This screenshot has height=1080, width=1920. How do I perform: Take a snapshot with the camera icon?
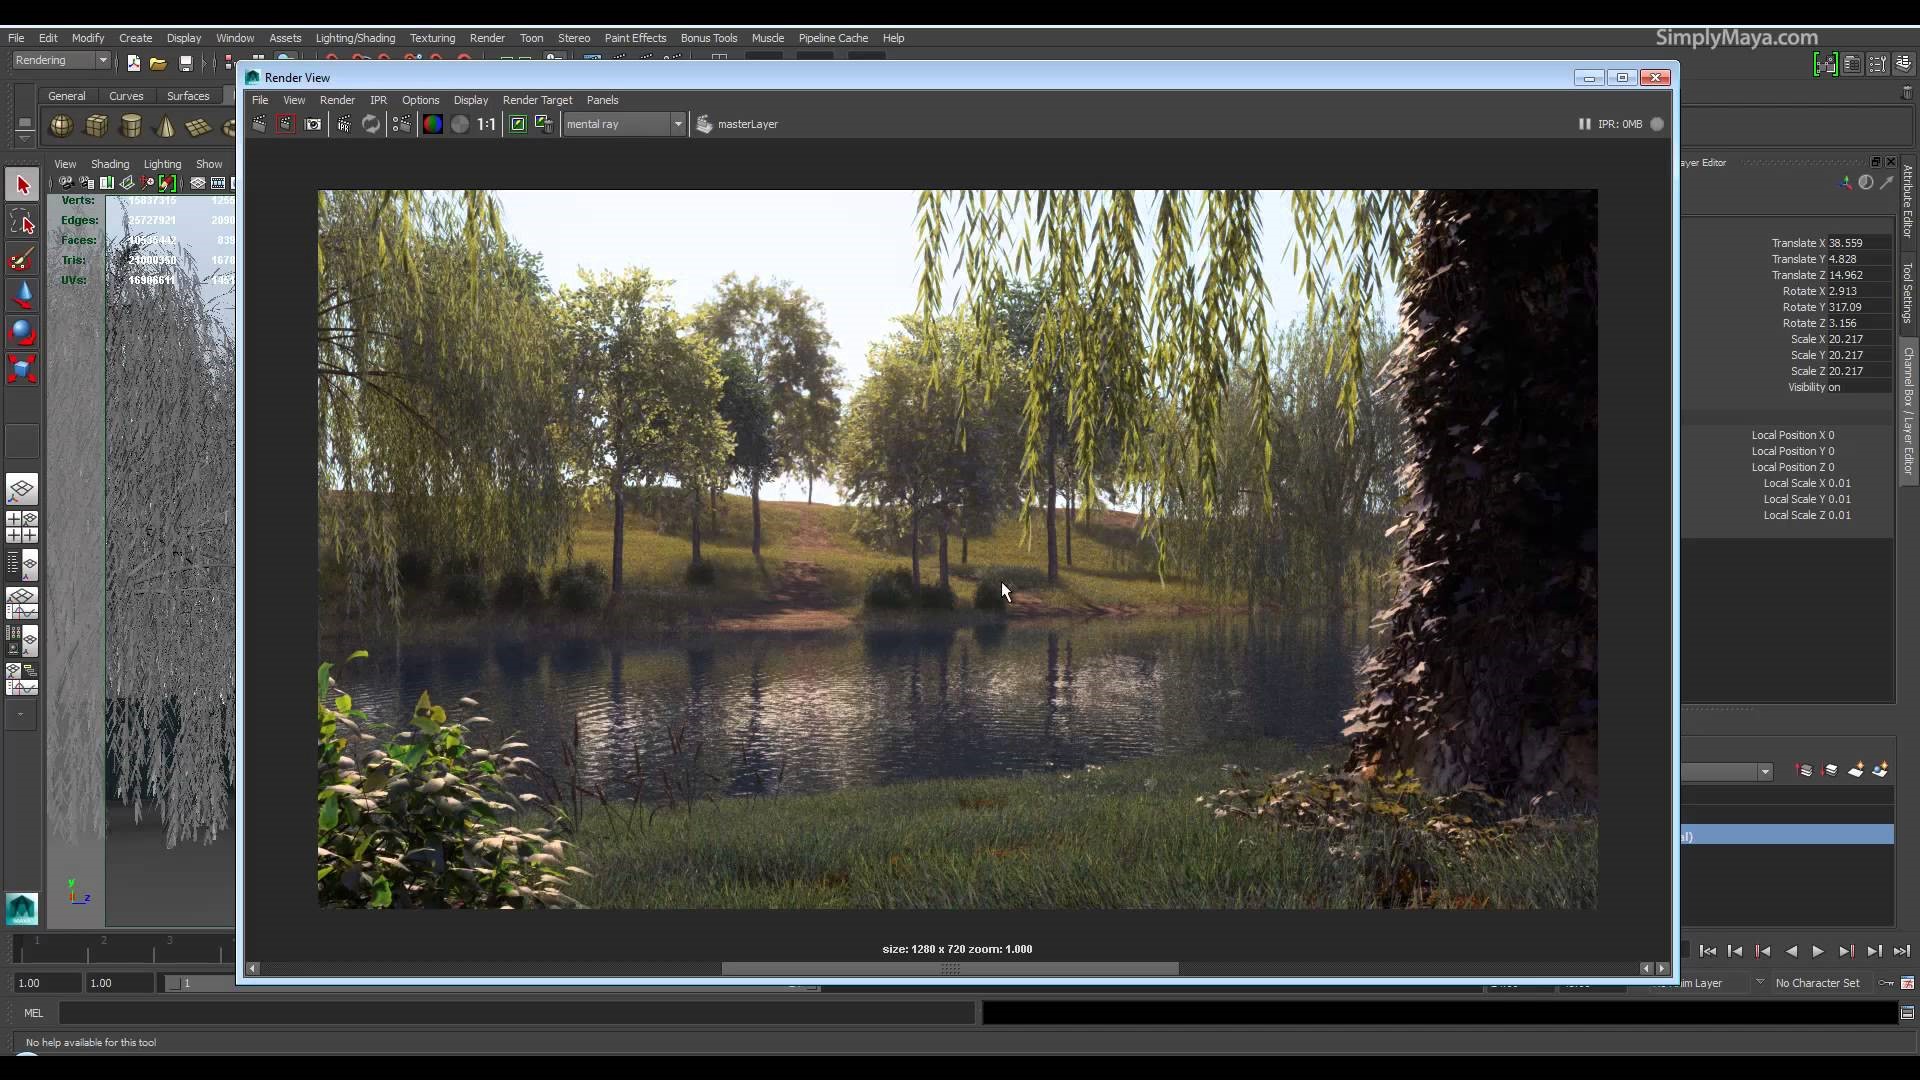click(x=313, y=124)
